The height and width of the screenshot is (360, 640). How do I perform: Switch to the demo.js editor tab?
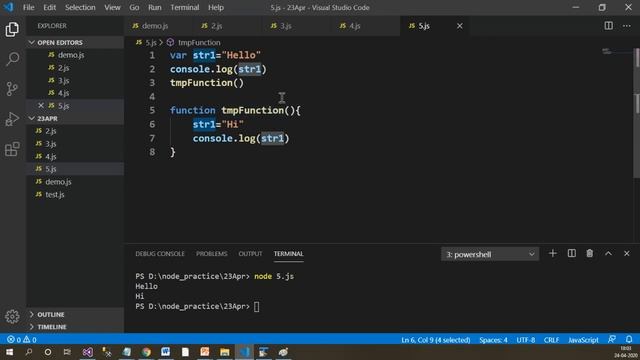[158, 26]
